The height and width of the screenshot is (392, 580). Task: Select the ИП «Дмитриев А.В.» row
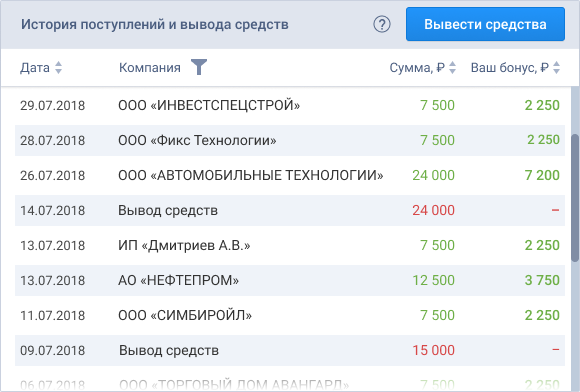(x=290, y=245)
